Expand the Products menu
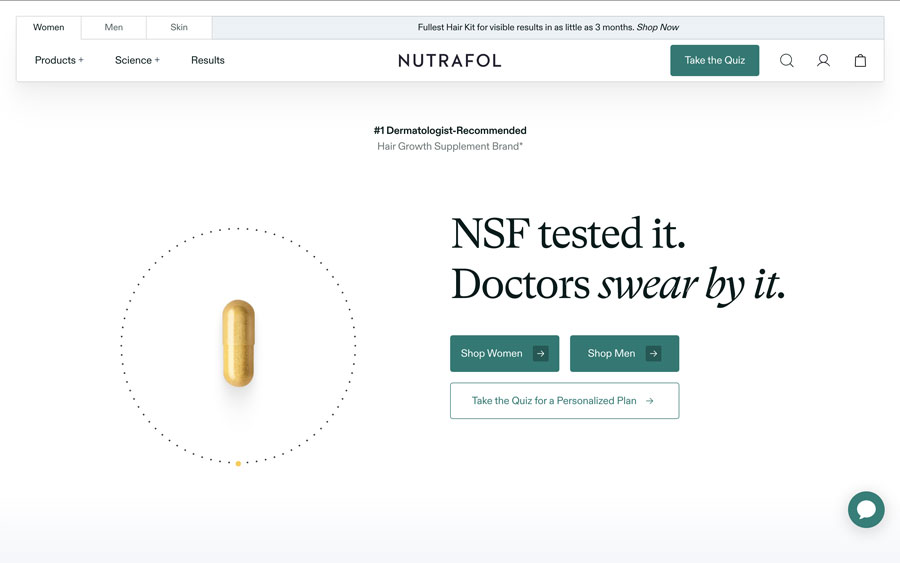This screenshot has height=563, width=900. (59, 60)
